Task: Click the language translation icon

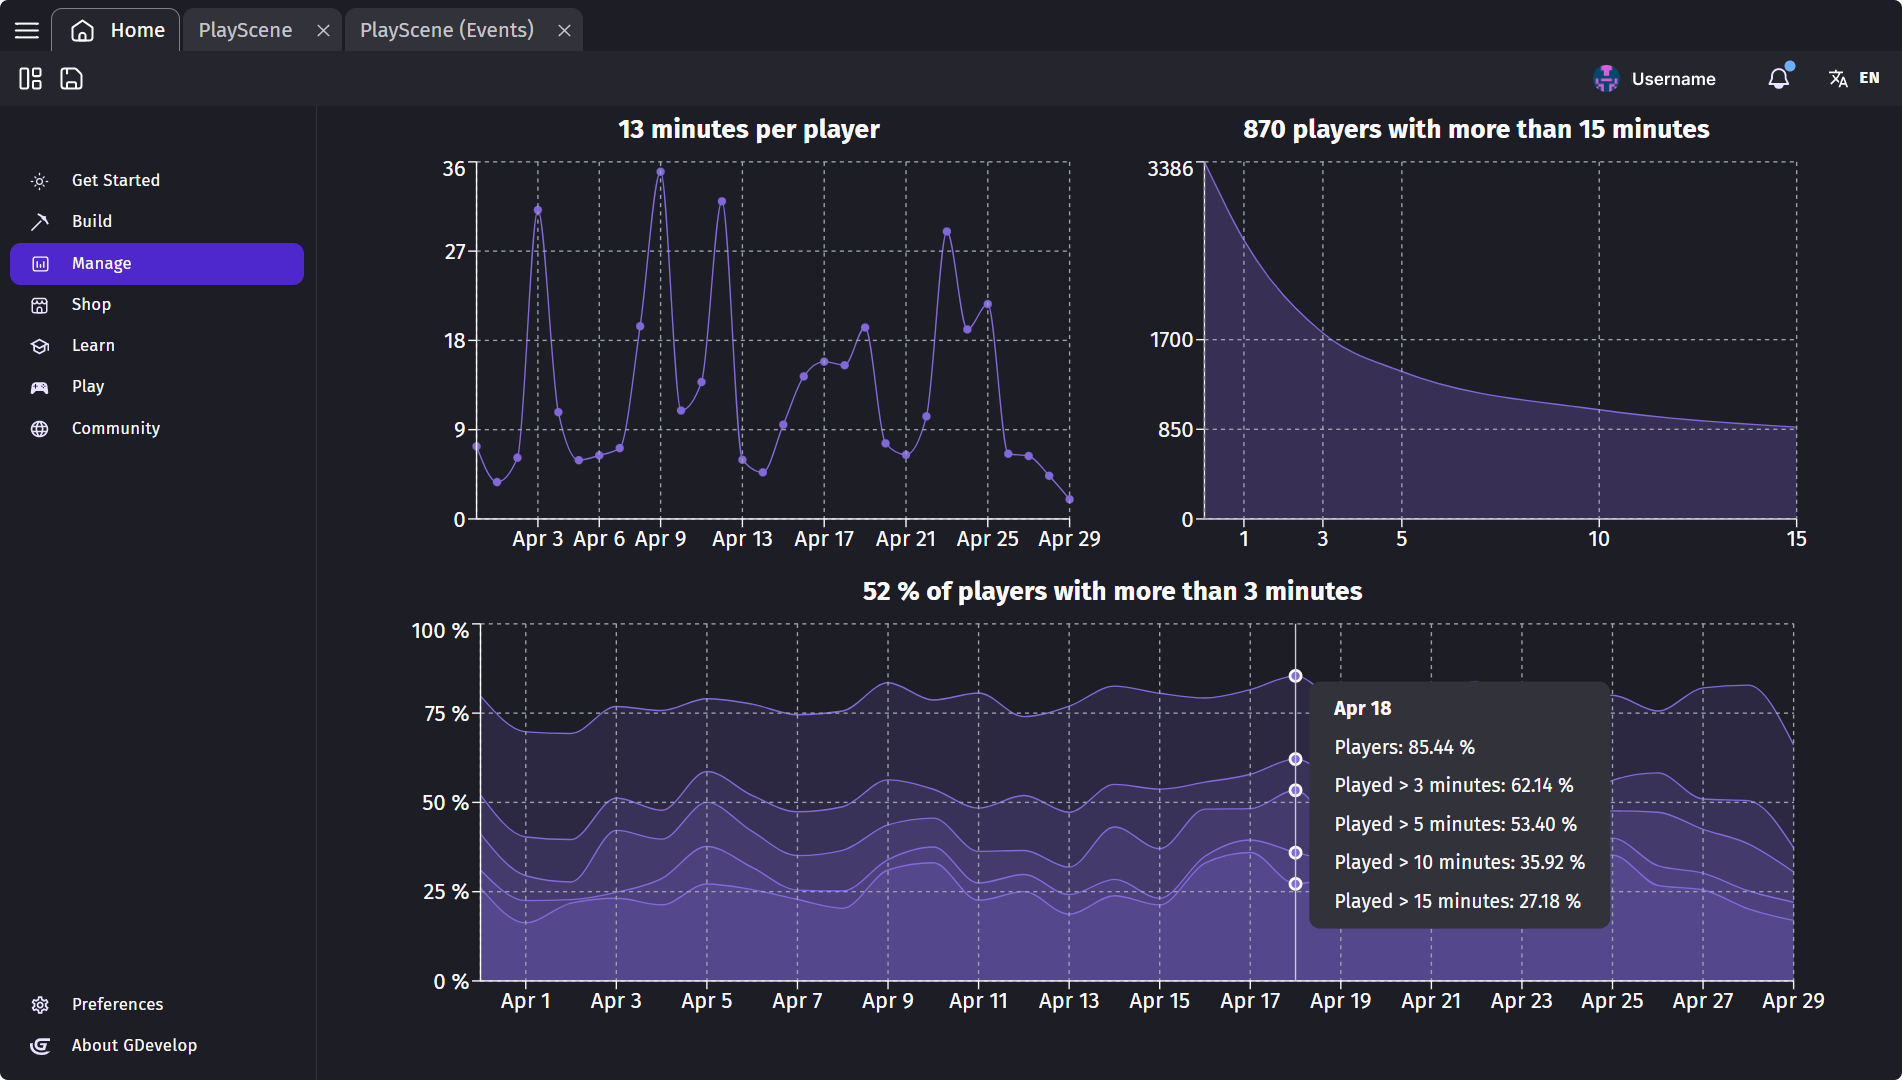Action: 1838,78
